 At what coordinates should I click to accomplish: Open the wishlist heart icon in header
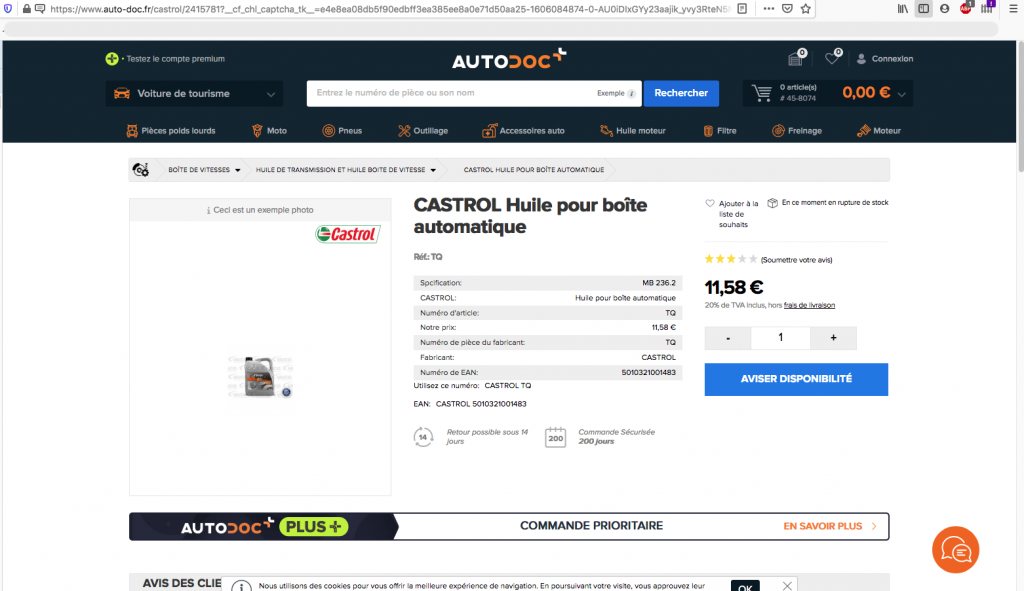point(832,58)
